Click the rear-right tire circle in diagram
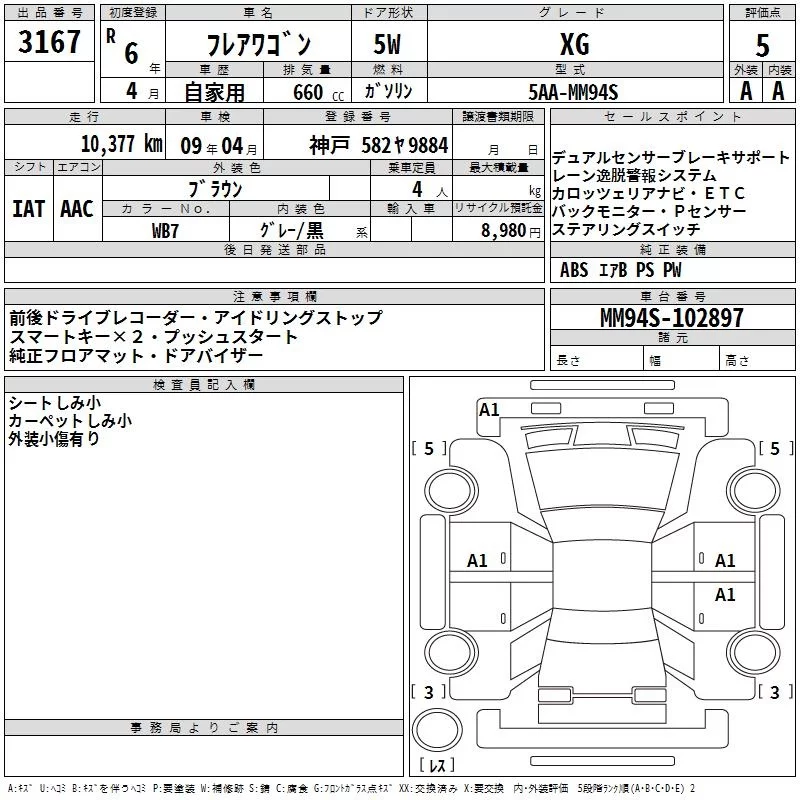This screenshot has height=800, width=800. tap(754, 652)
